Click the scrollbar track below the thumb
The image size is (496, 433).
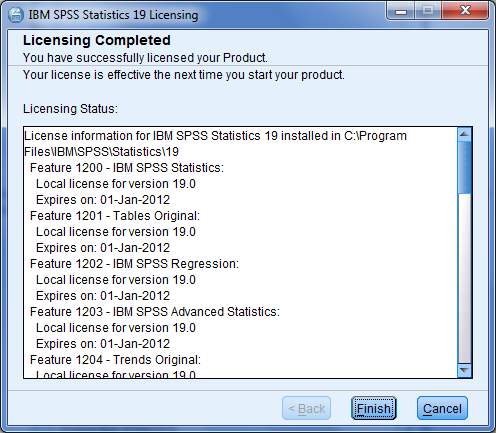point(464,278)
